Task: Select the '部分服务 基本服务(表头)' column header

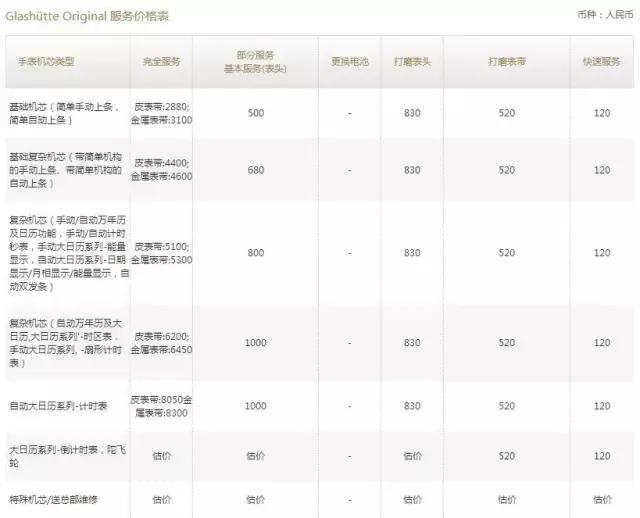Action: click(x=256, y=62)
